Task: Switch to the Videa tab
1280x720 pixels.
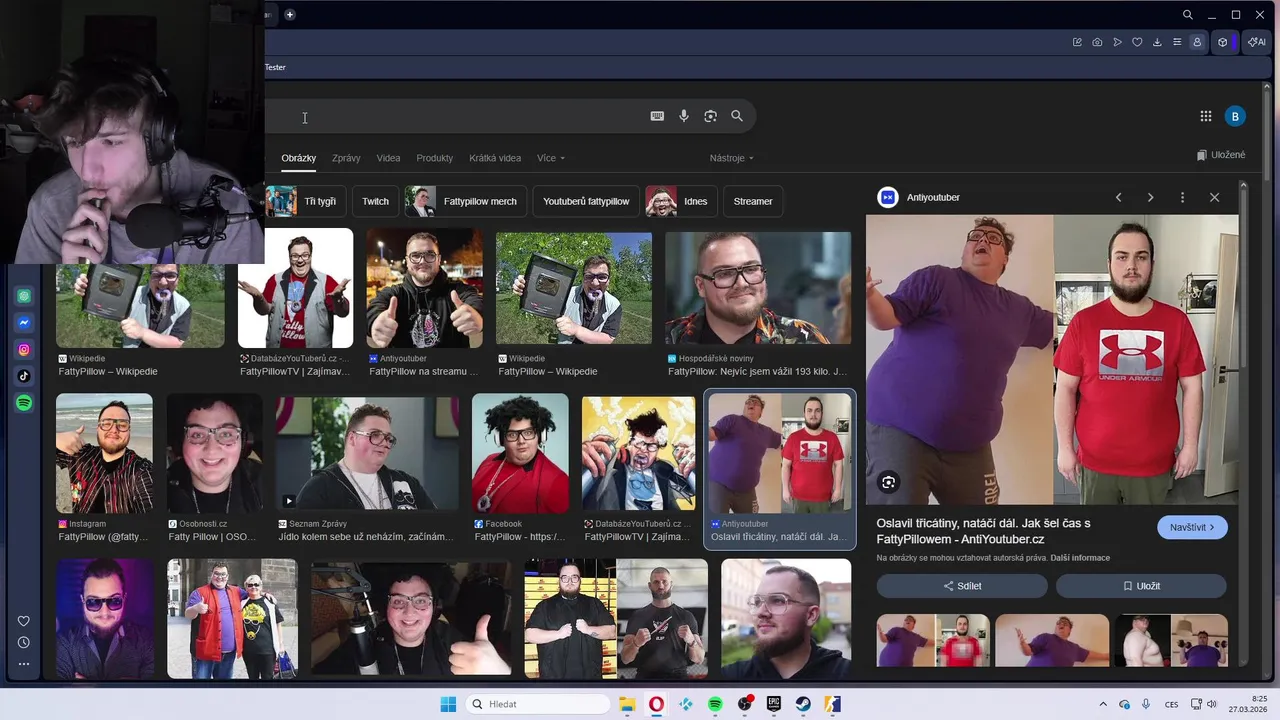Action: tap(388, 158)
